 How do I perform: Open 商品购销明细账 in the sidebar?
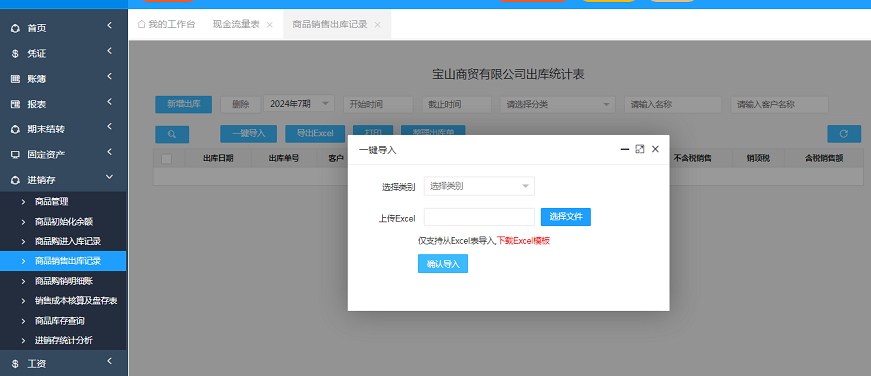(x=63, y=281)
